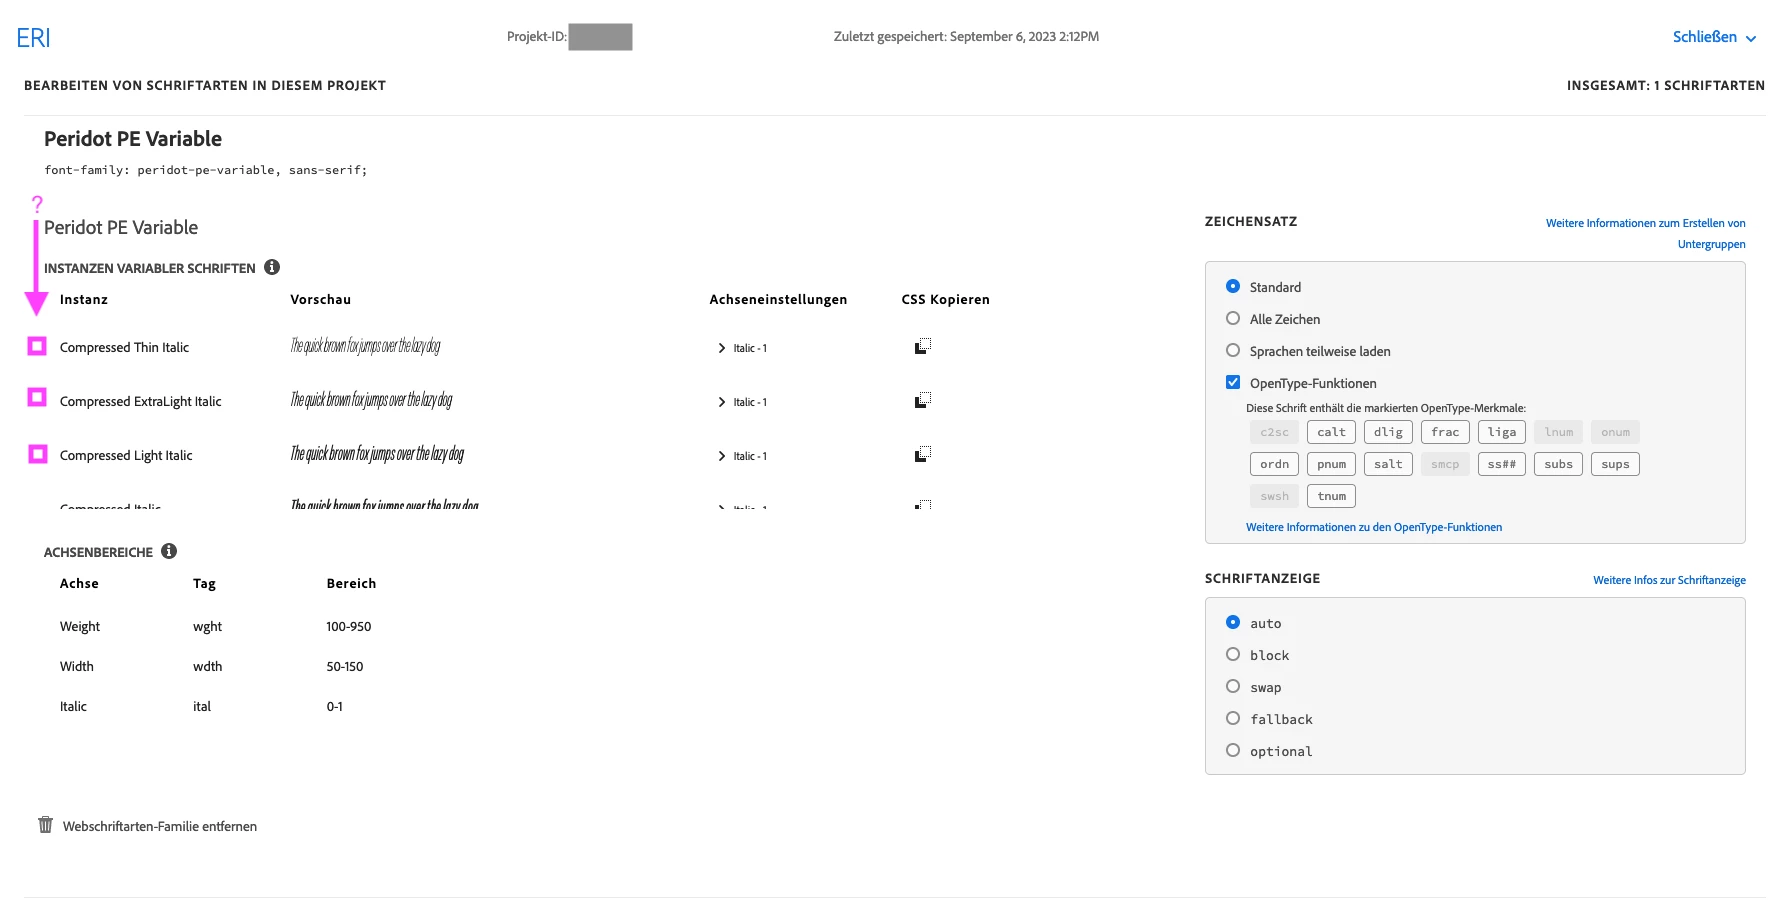Toggle the liga OpenType feature
The image size is (1790, 915).
point(1502,432)
